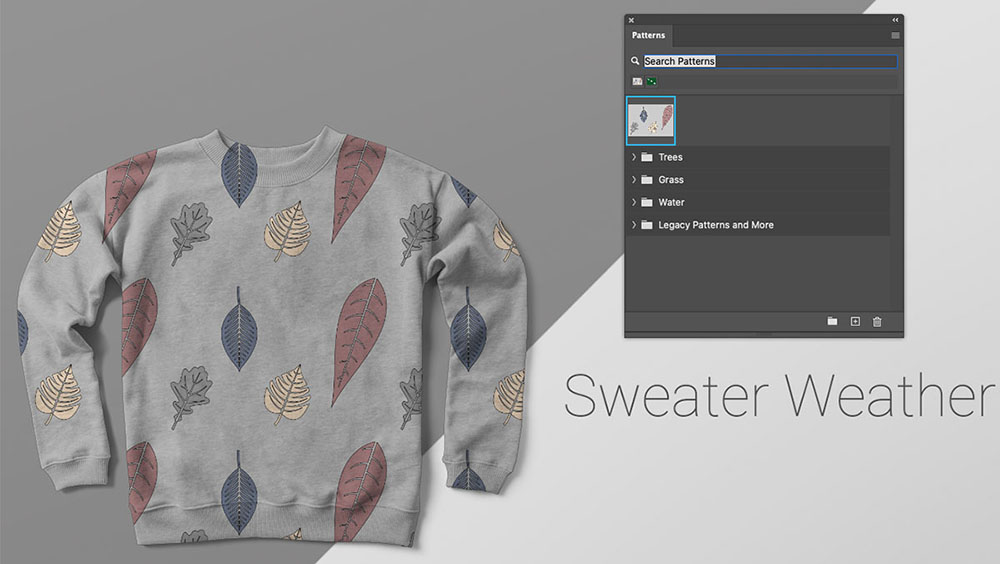Delete pattern using the trash icon
Screen dimensions: 1000x564
(877, 321)
